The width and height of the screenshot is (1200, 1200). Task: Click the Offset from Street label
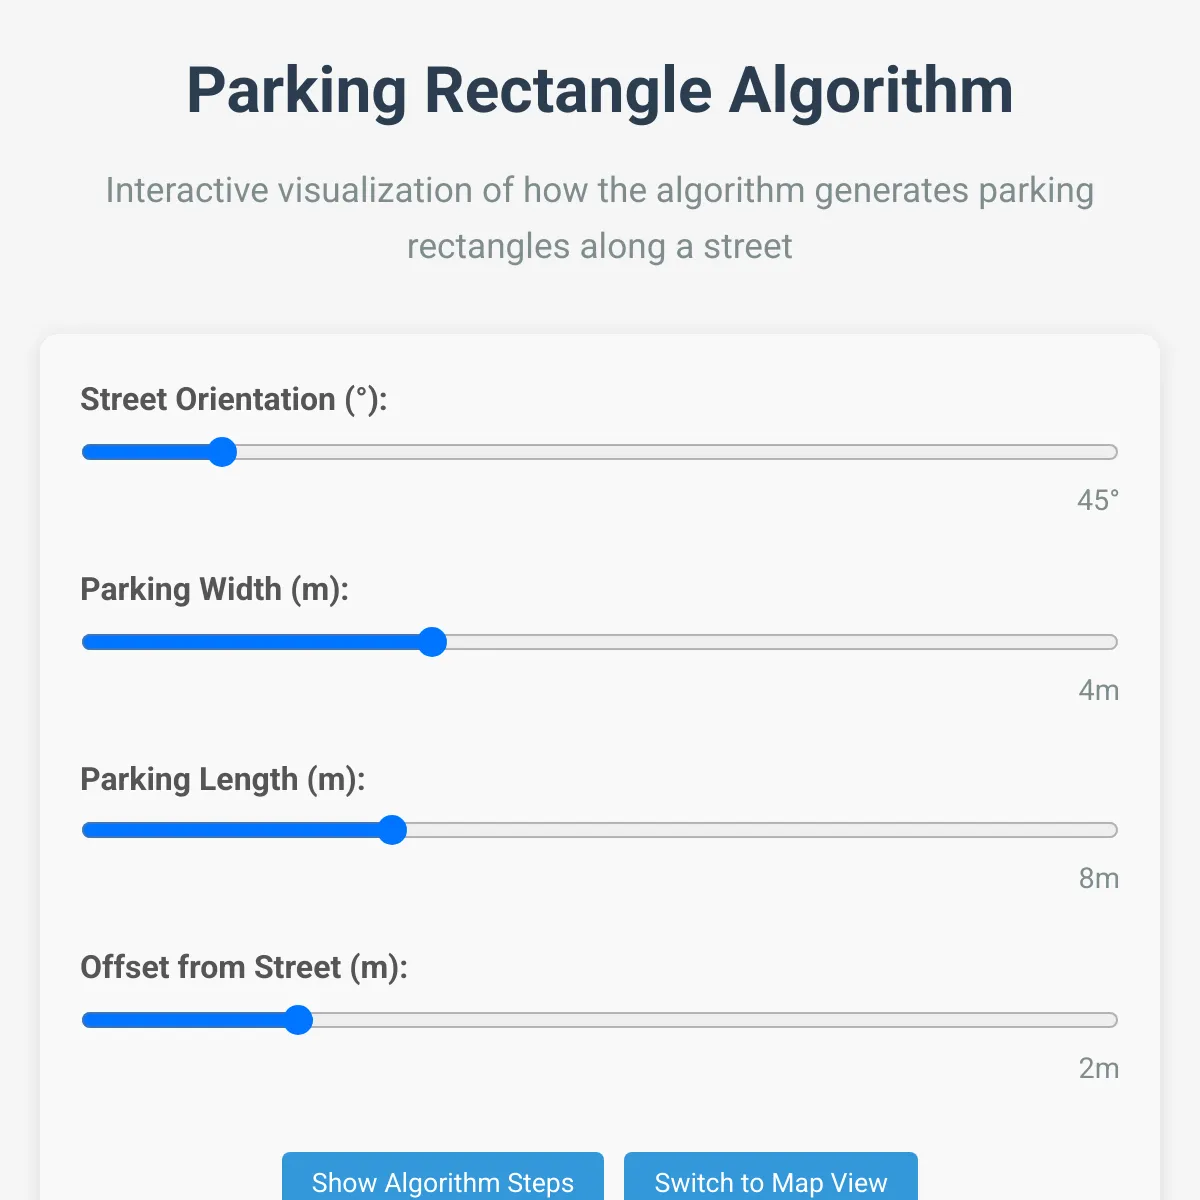pos(244,968)
